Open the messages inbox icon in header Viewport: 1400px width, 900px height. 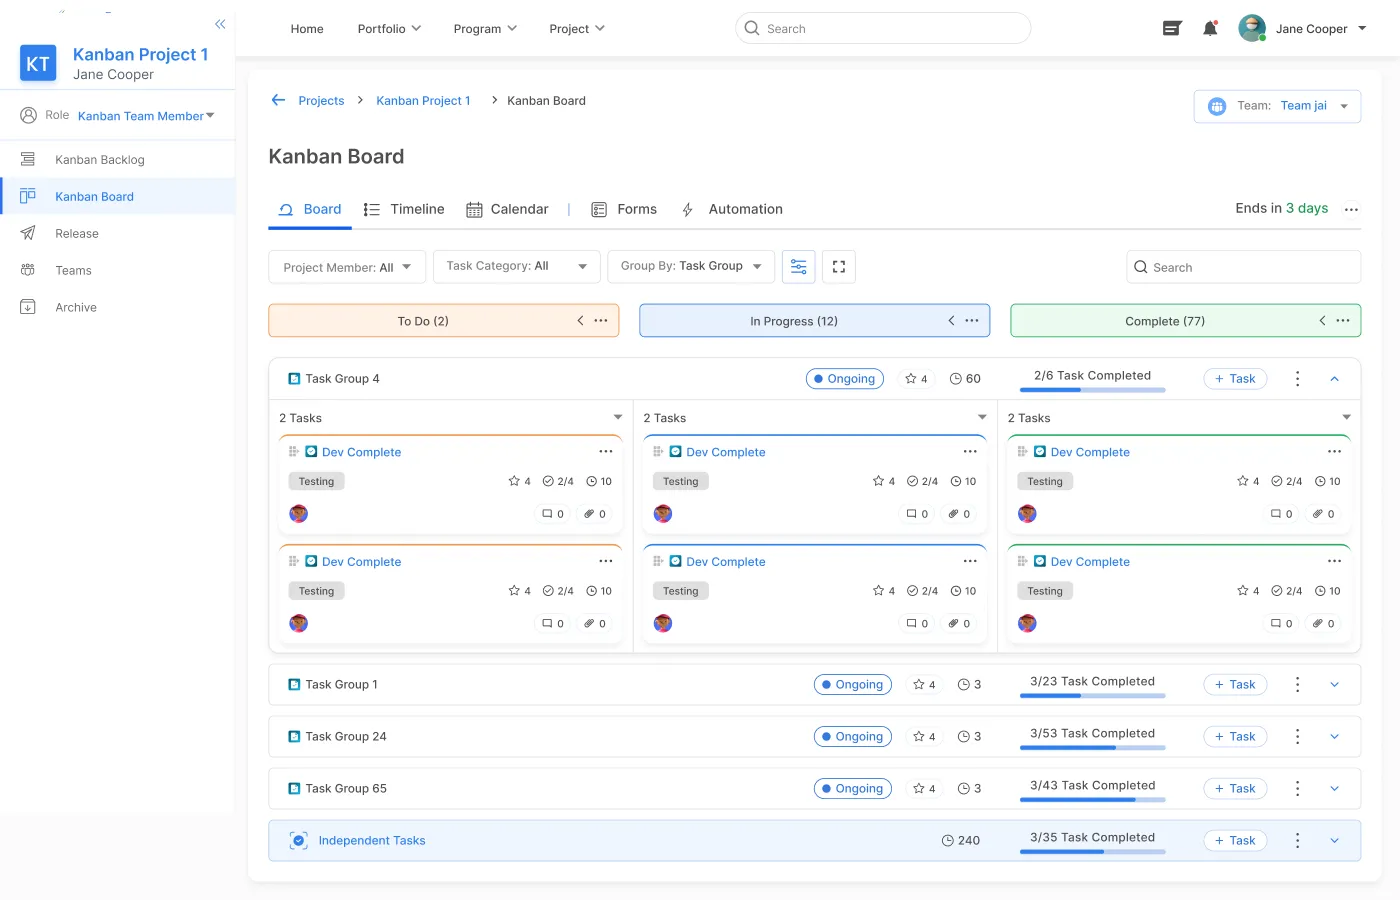pos(1172,29)
